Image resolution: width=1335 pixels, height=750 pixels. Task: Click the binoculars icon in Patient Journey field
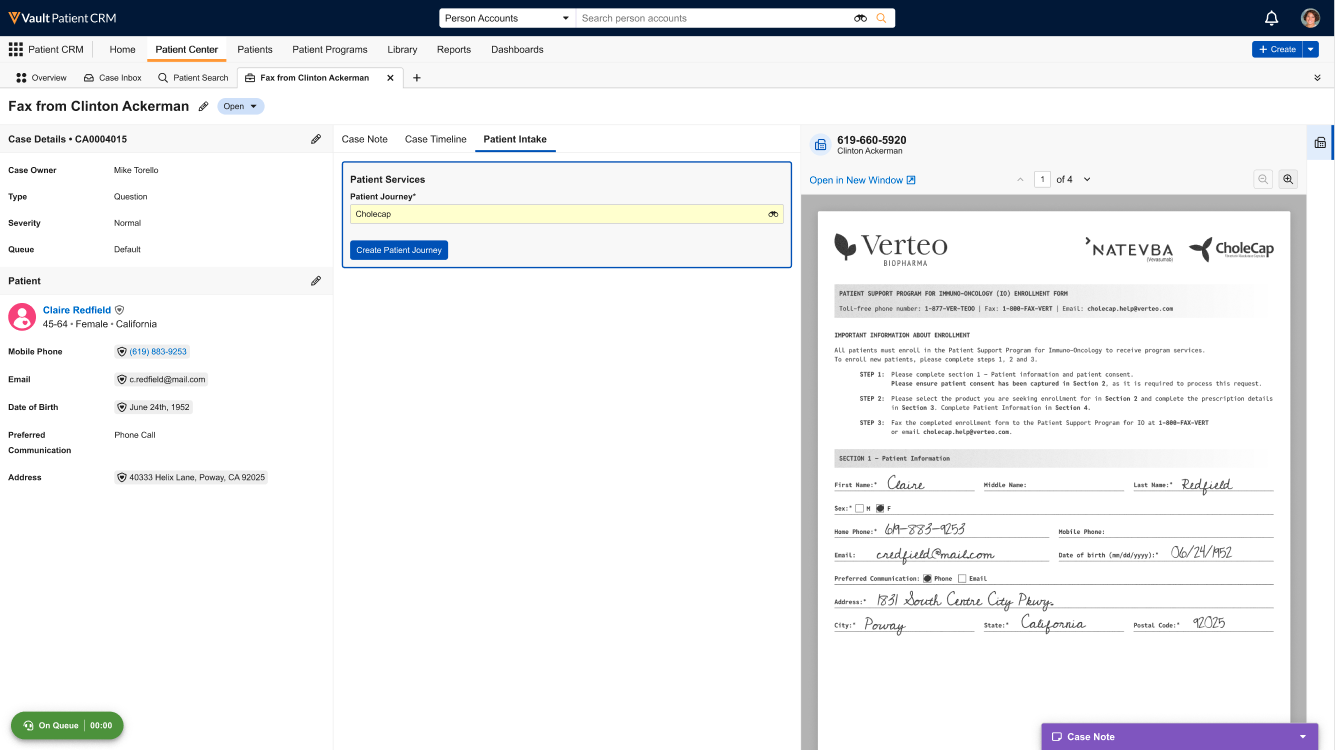[773, 214]
